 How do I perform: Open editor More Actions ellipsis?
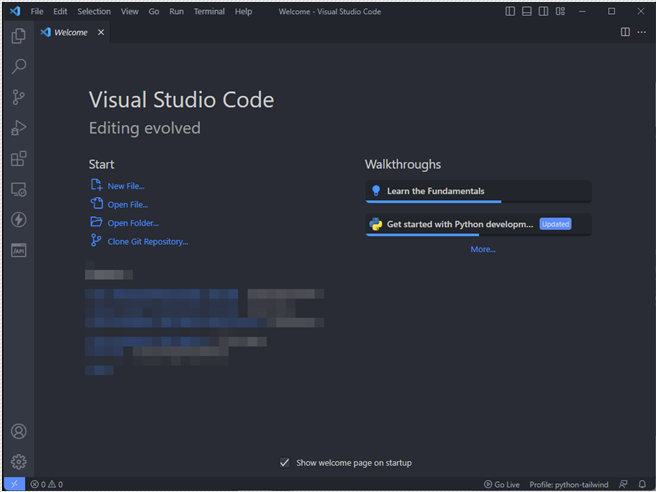click(641, 32)
